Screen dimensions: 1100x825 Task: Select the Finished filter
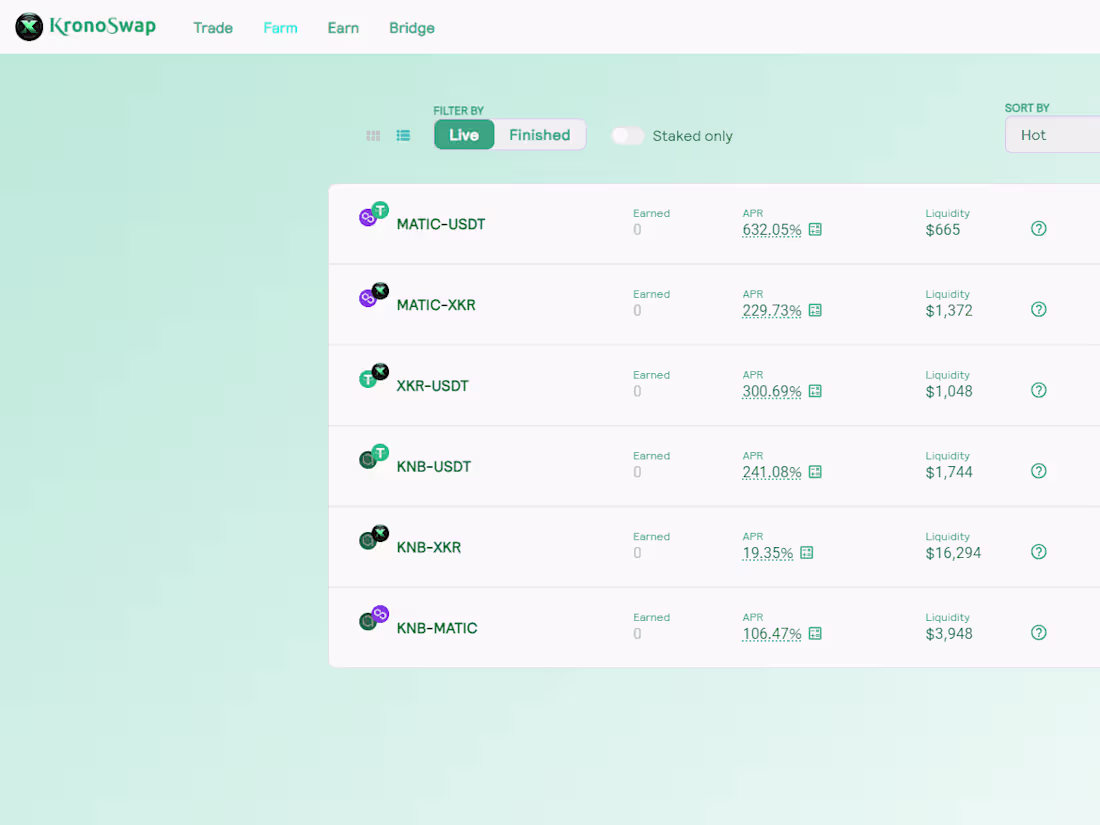539,135
